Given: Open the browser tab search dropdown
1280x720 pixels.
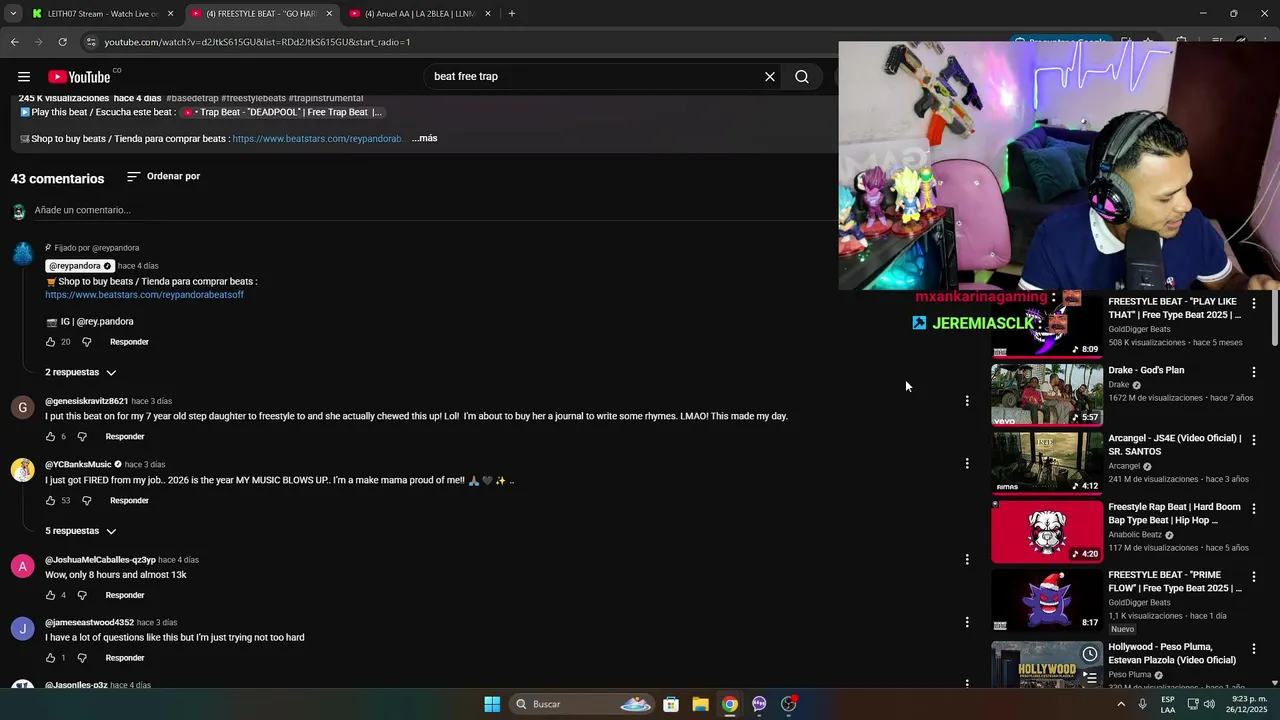Looking at the screenshot, I should click(13, 14).
